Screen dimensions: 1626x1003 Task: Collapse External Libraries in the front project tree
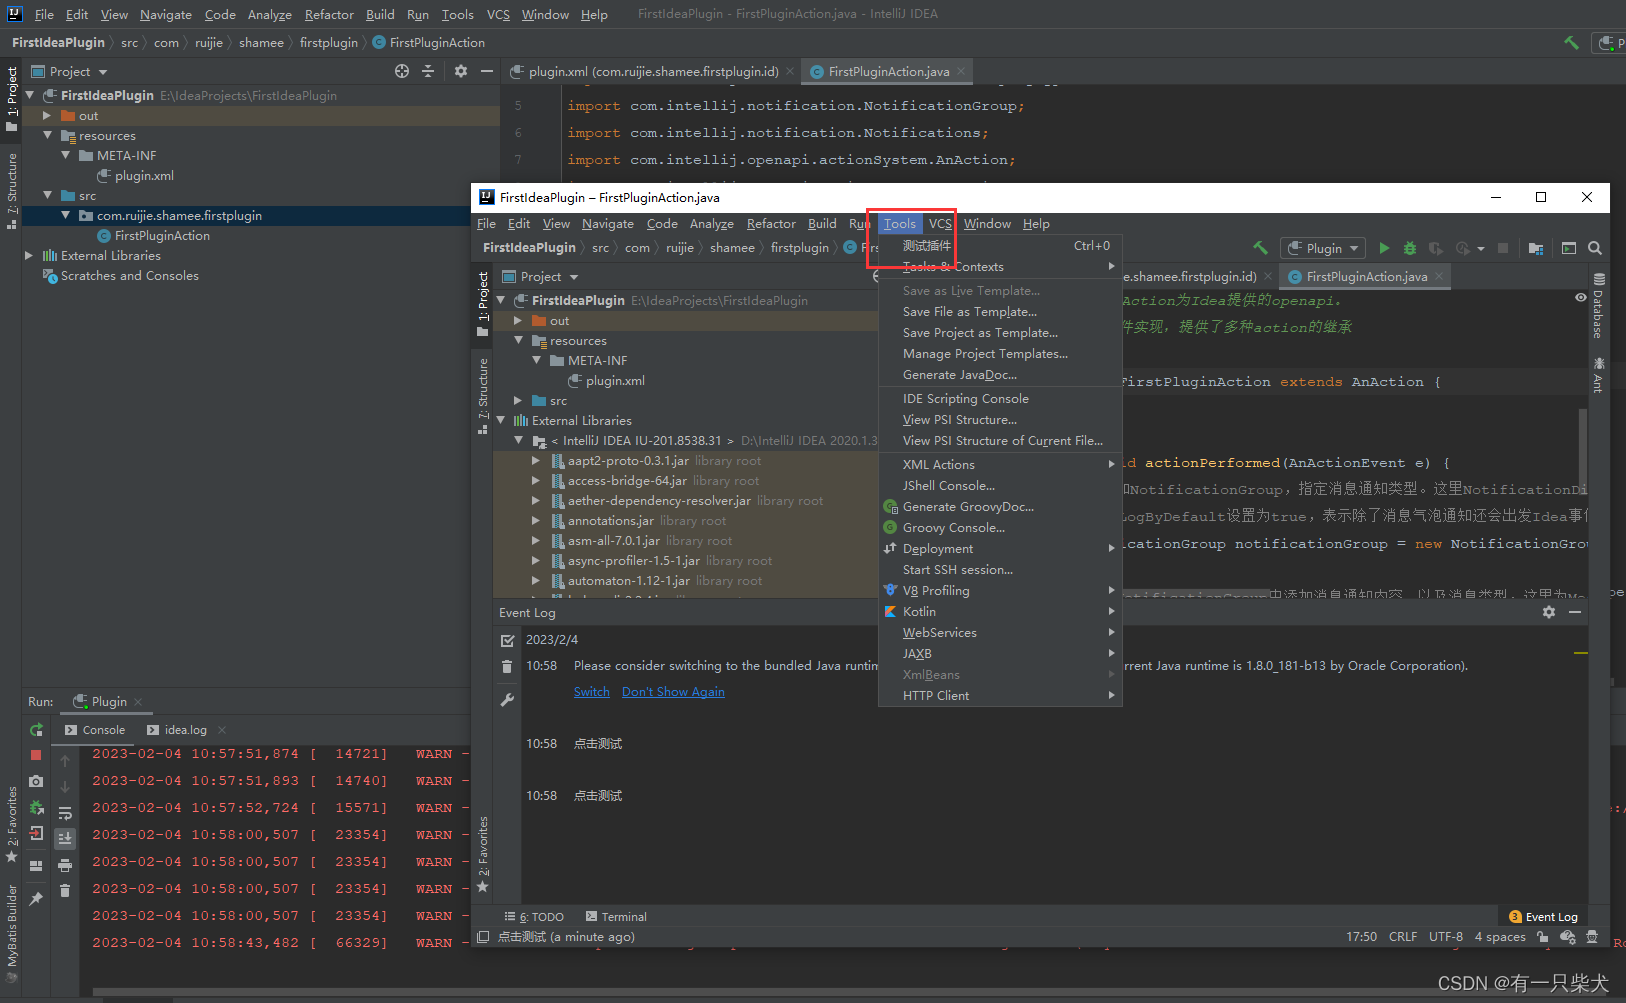[500, 420]
